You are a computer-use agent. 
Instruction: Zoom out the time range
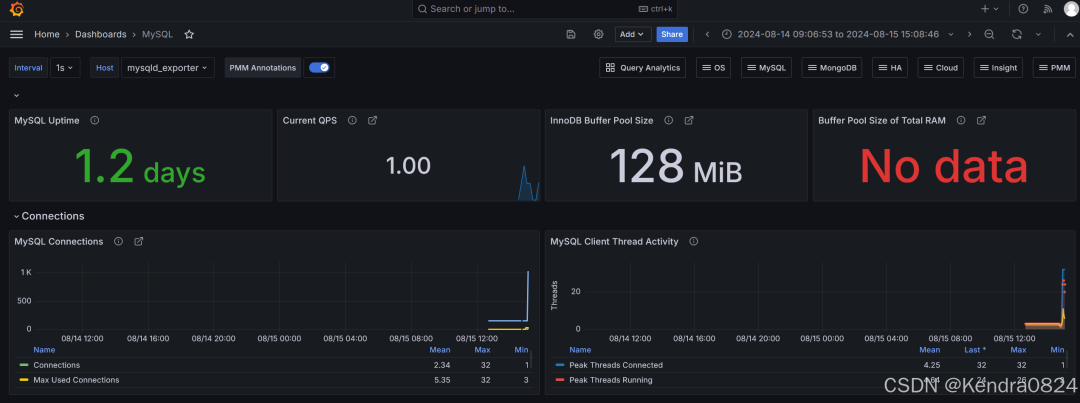(x=989, y=34)
